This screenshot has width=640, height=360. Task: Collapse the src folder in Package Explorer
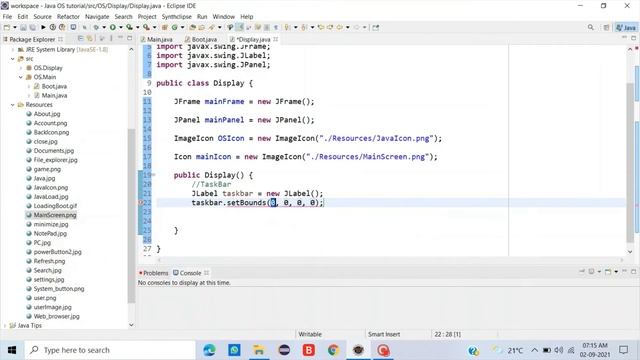pos(13,59)
